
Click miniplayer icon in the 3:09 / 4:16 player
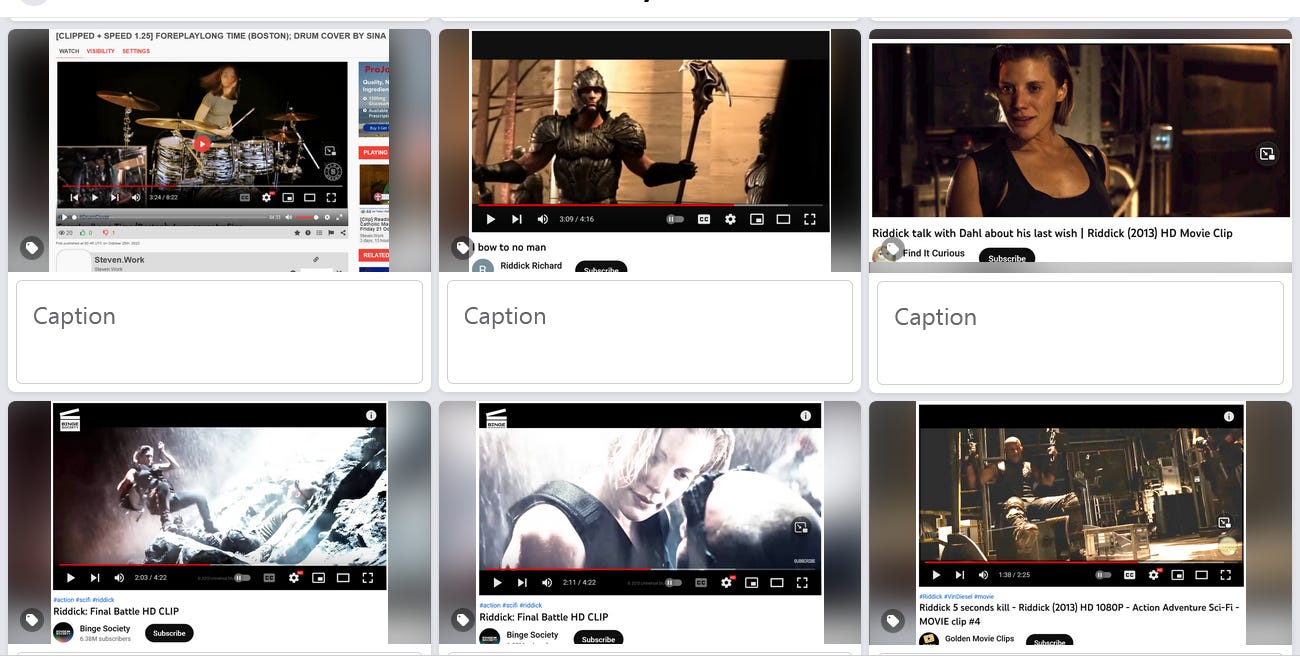(757, 219)
